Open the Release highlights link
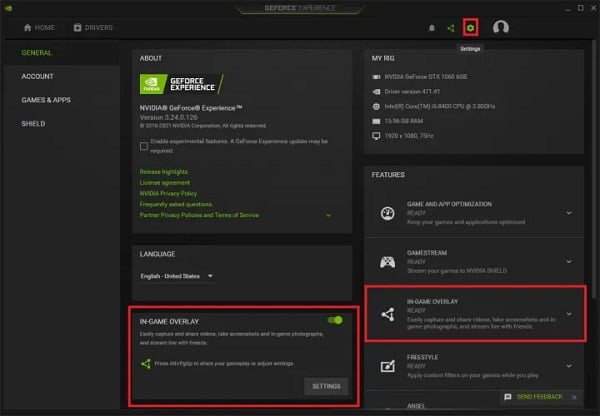 163,172
